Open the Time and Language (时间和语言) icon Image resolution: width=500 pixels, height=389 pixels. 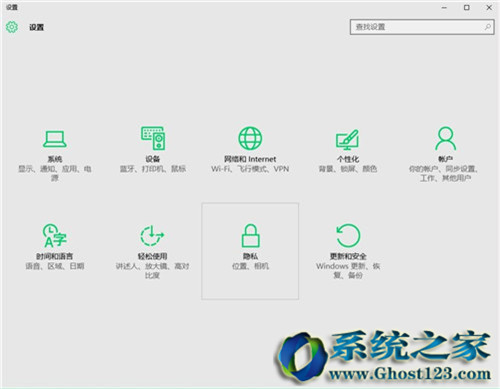tap(55, 236)
